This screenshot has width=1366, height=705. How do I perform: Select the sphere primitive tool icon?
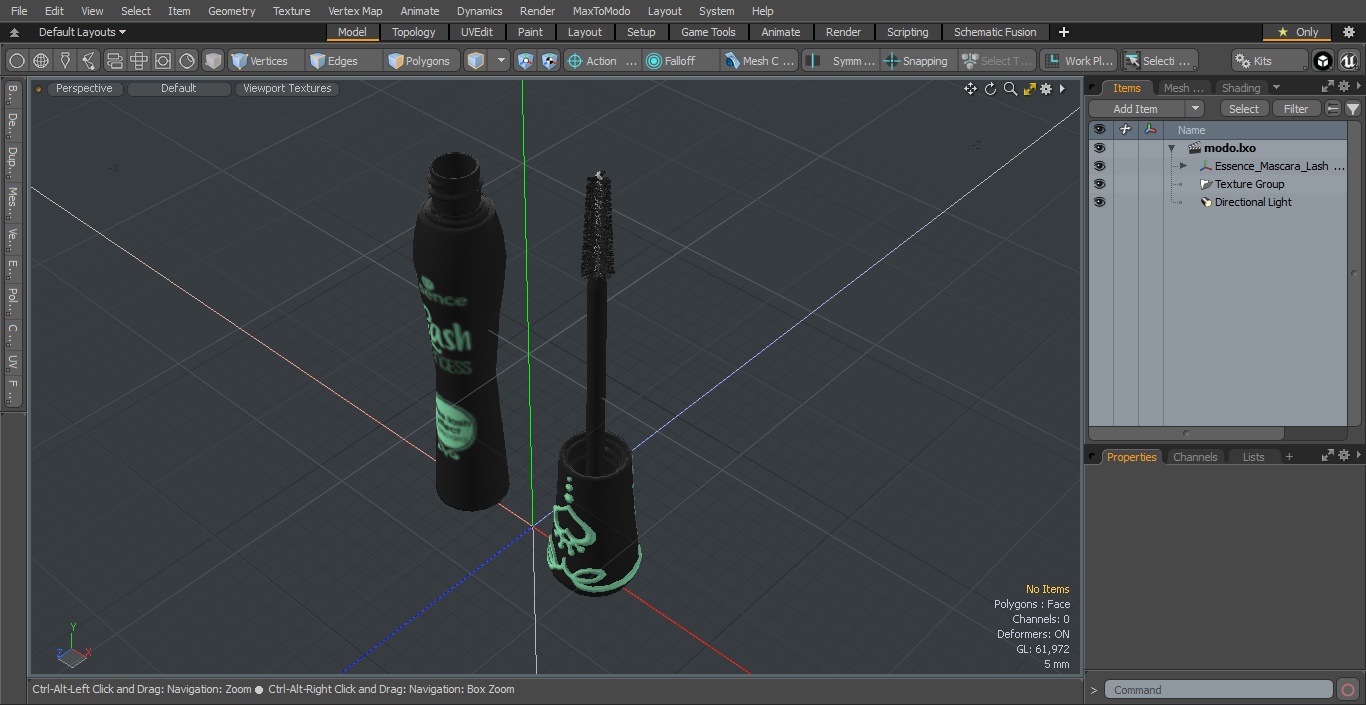click(17, 61)
